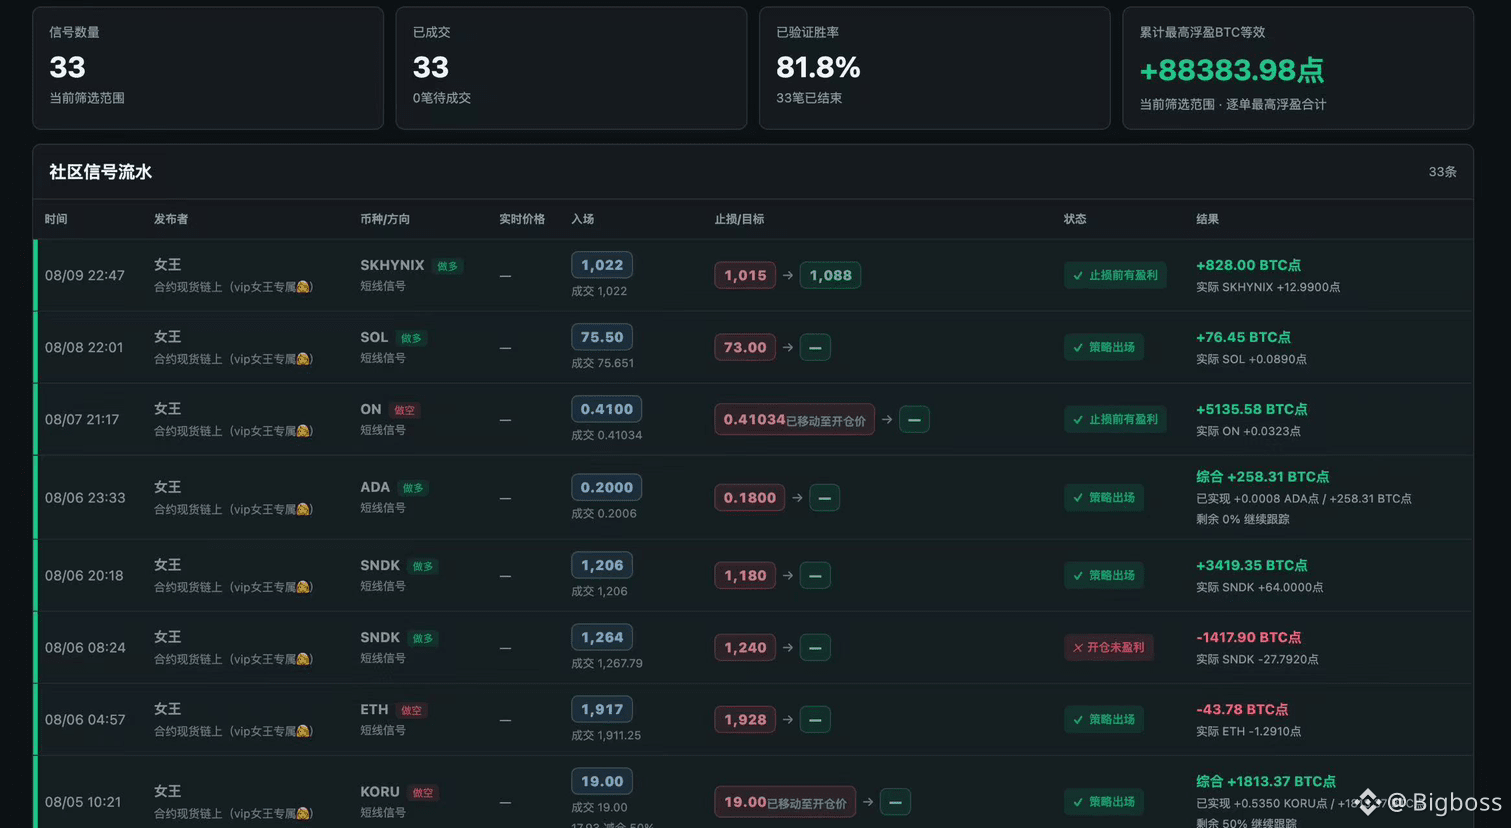Click the 75.50 entry price pill

(x=602, y=337)
